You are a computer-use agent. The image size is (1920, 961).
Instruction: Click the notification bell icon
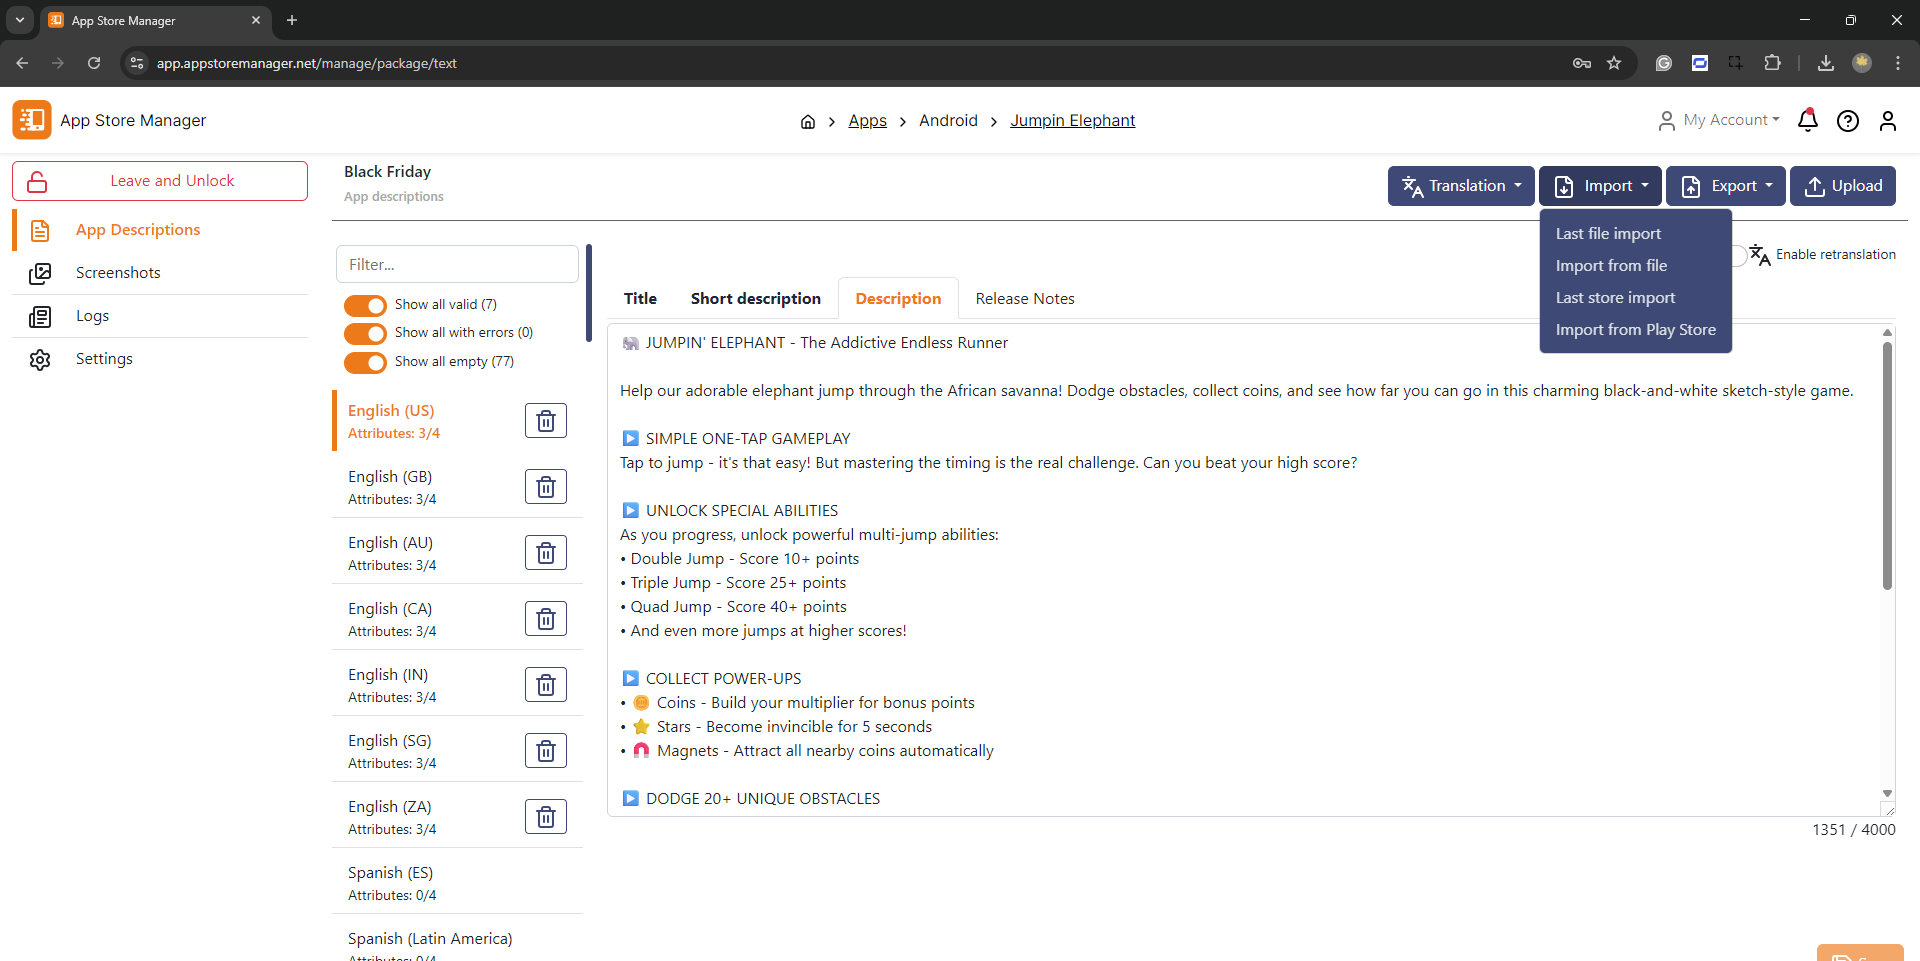(1807, 121)
